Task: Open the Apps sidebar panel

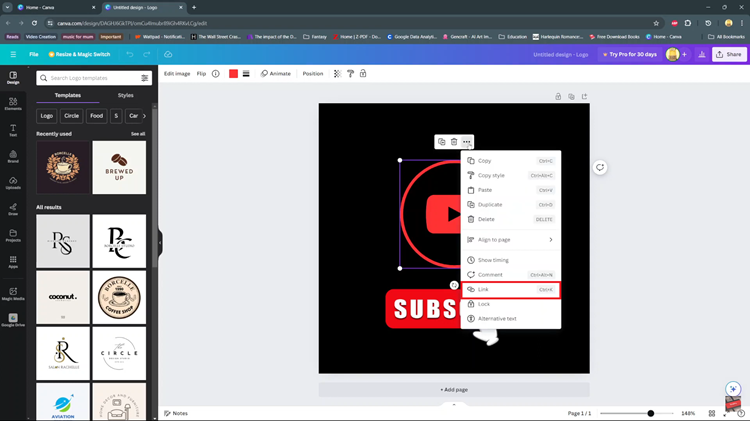Action: [x=13, y=262]
